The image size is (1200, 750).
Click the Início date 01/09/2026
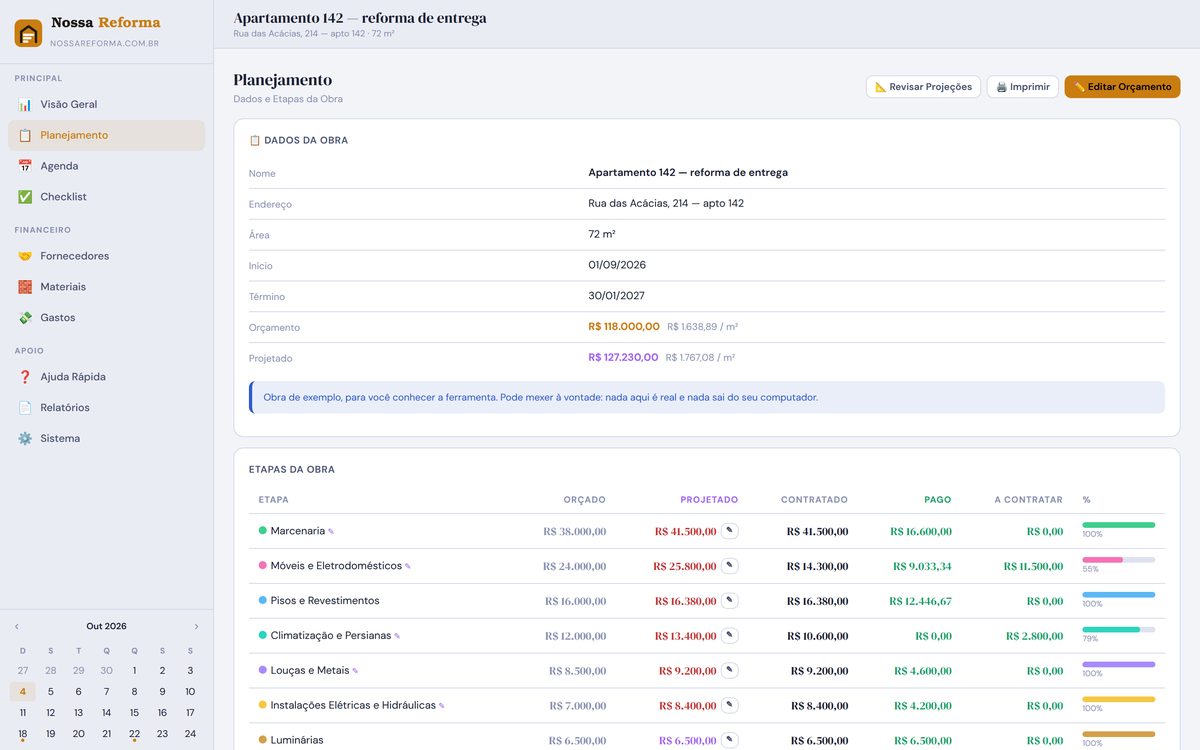point(617,265)
